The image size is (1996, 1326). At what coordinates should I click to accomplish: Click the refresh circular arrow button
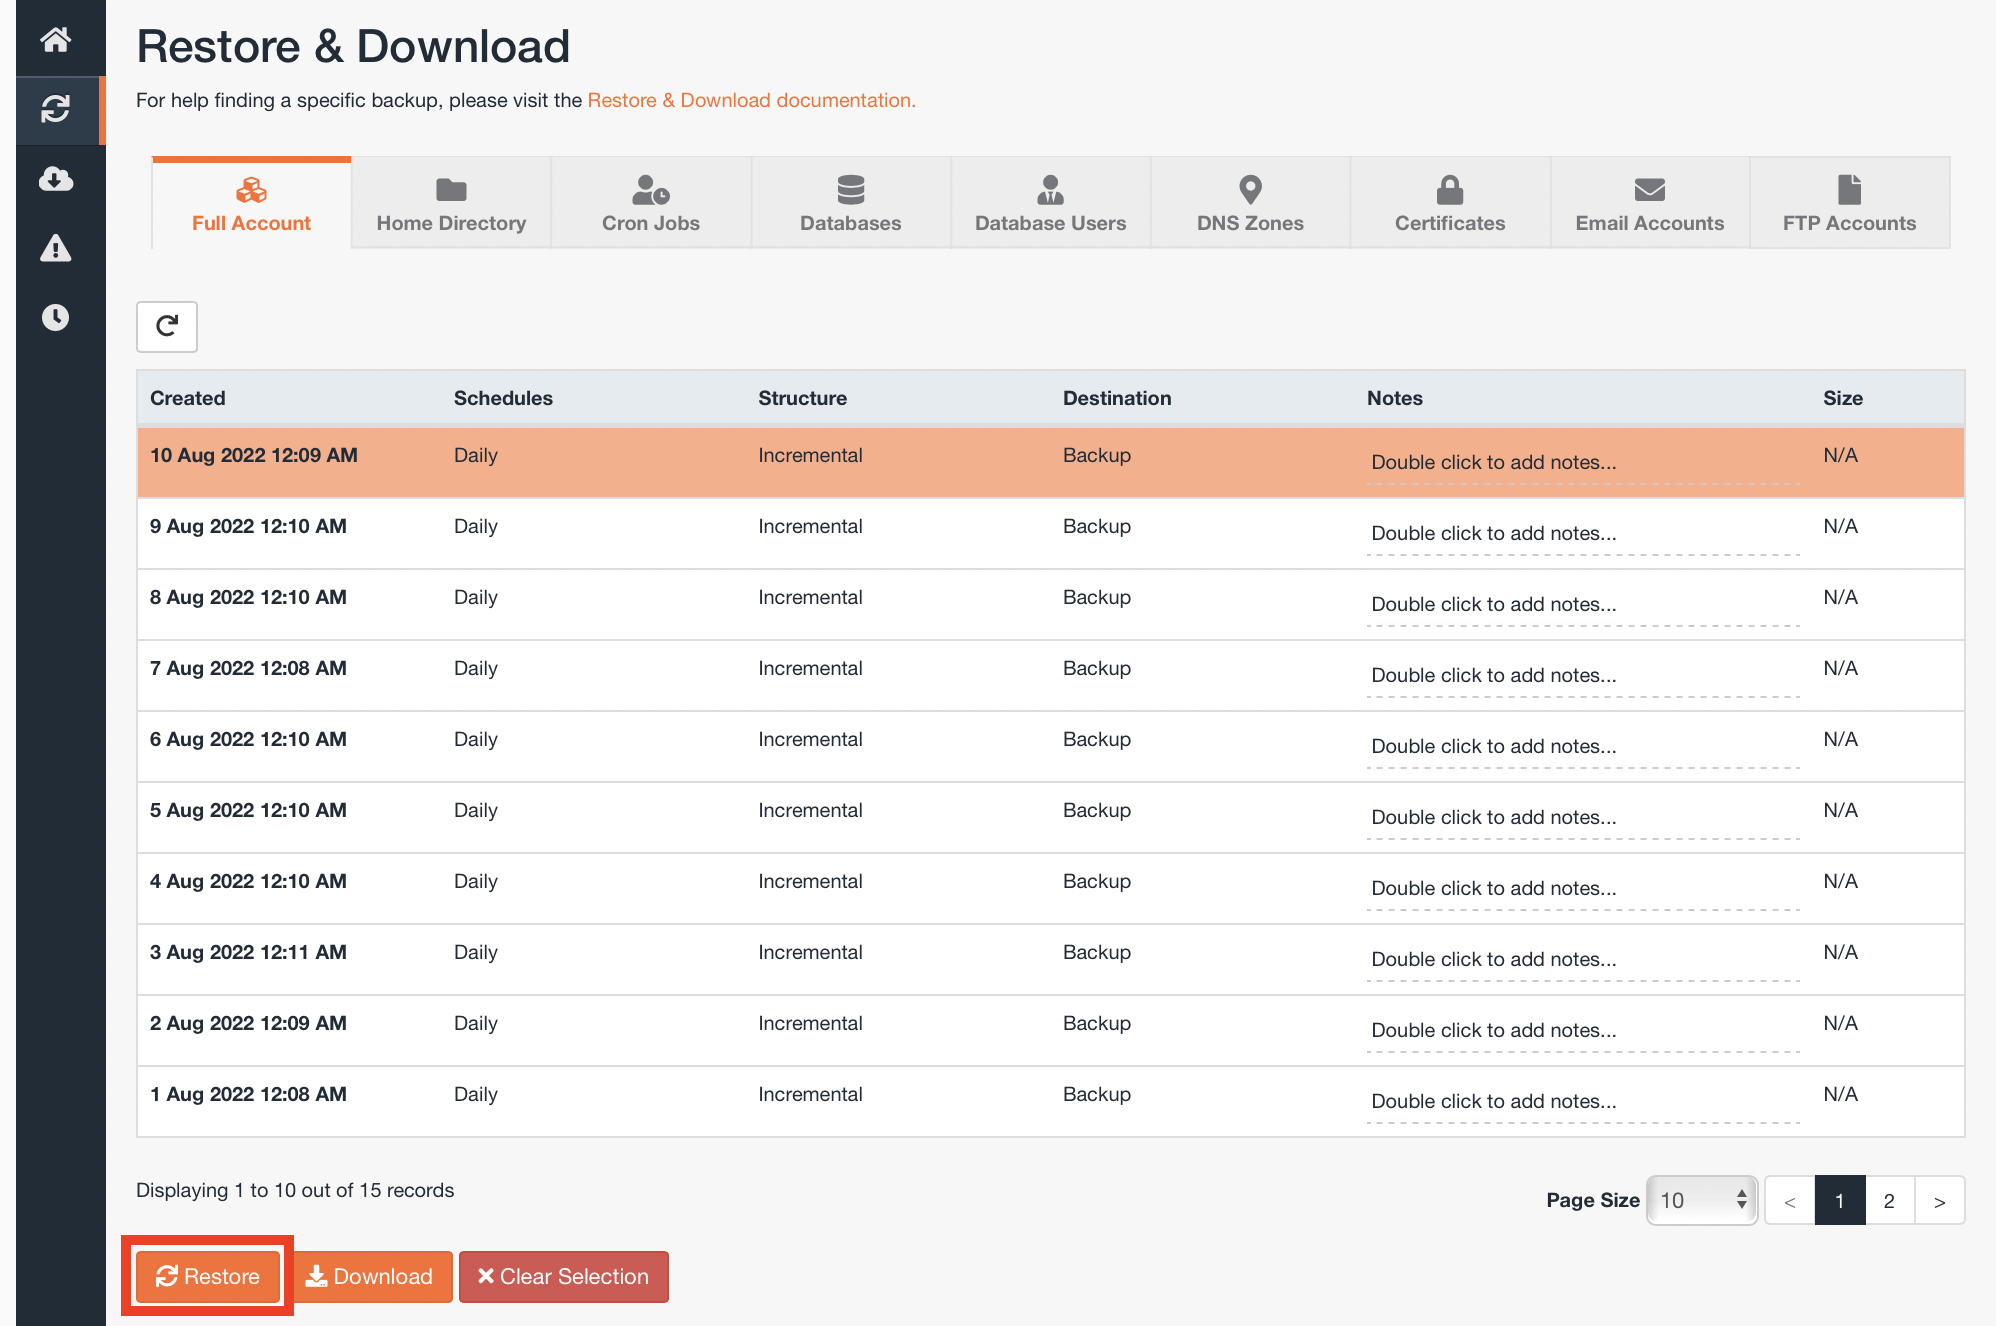(169, 324)
